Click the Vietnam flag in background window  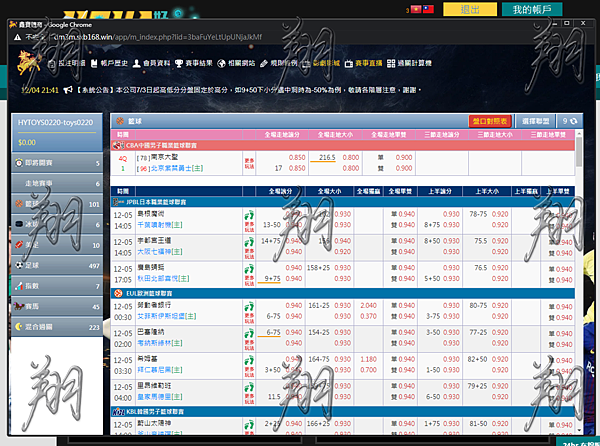(416, 9)
